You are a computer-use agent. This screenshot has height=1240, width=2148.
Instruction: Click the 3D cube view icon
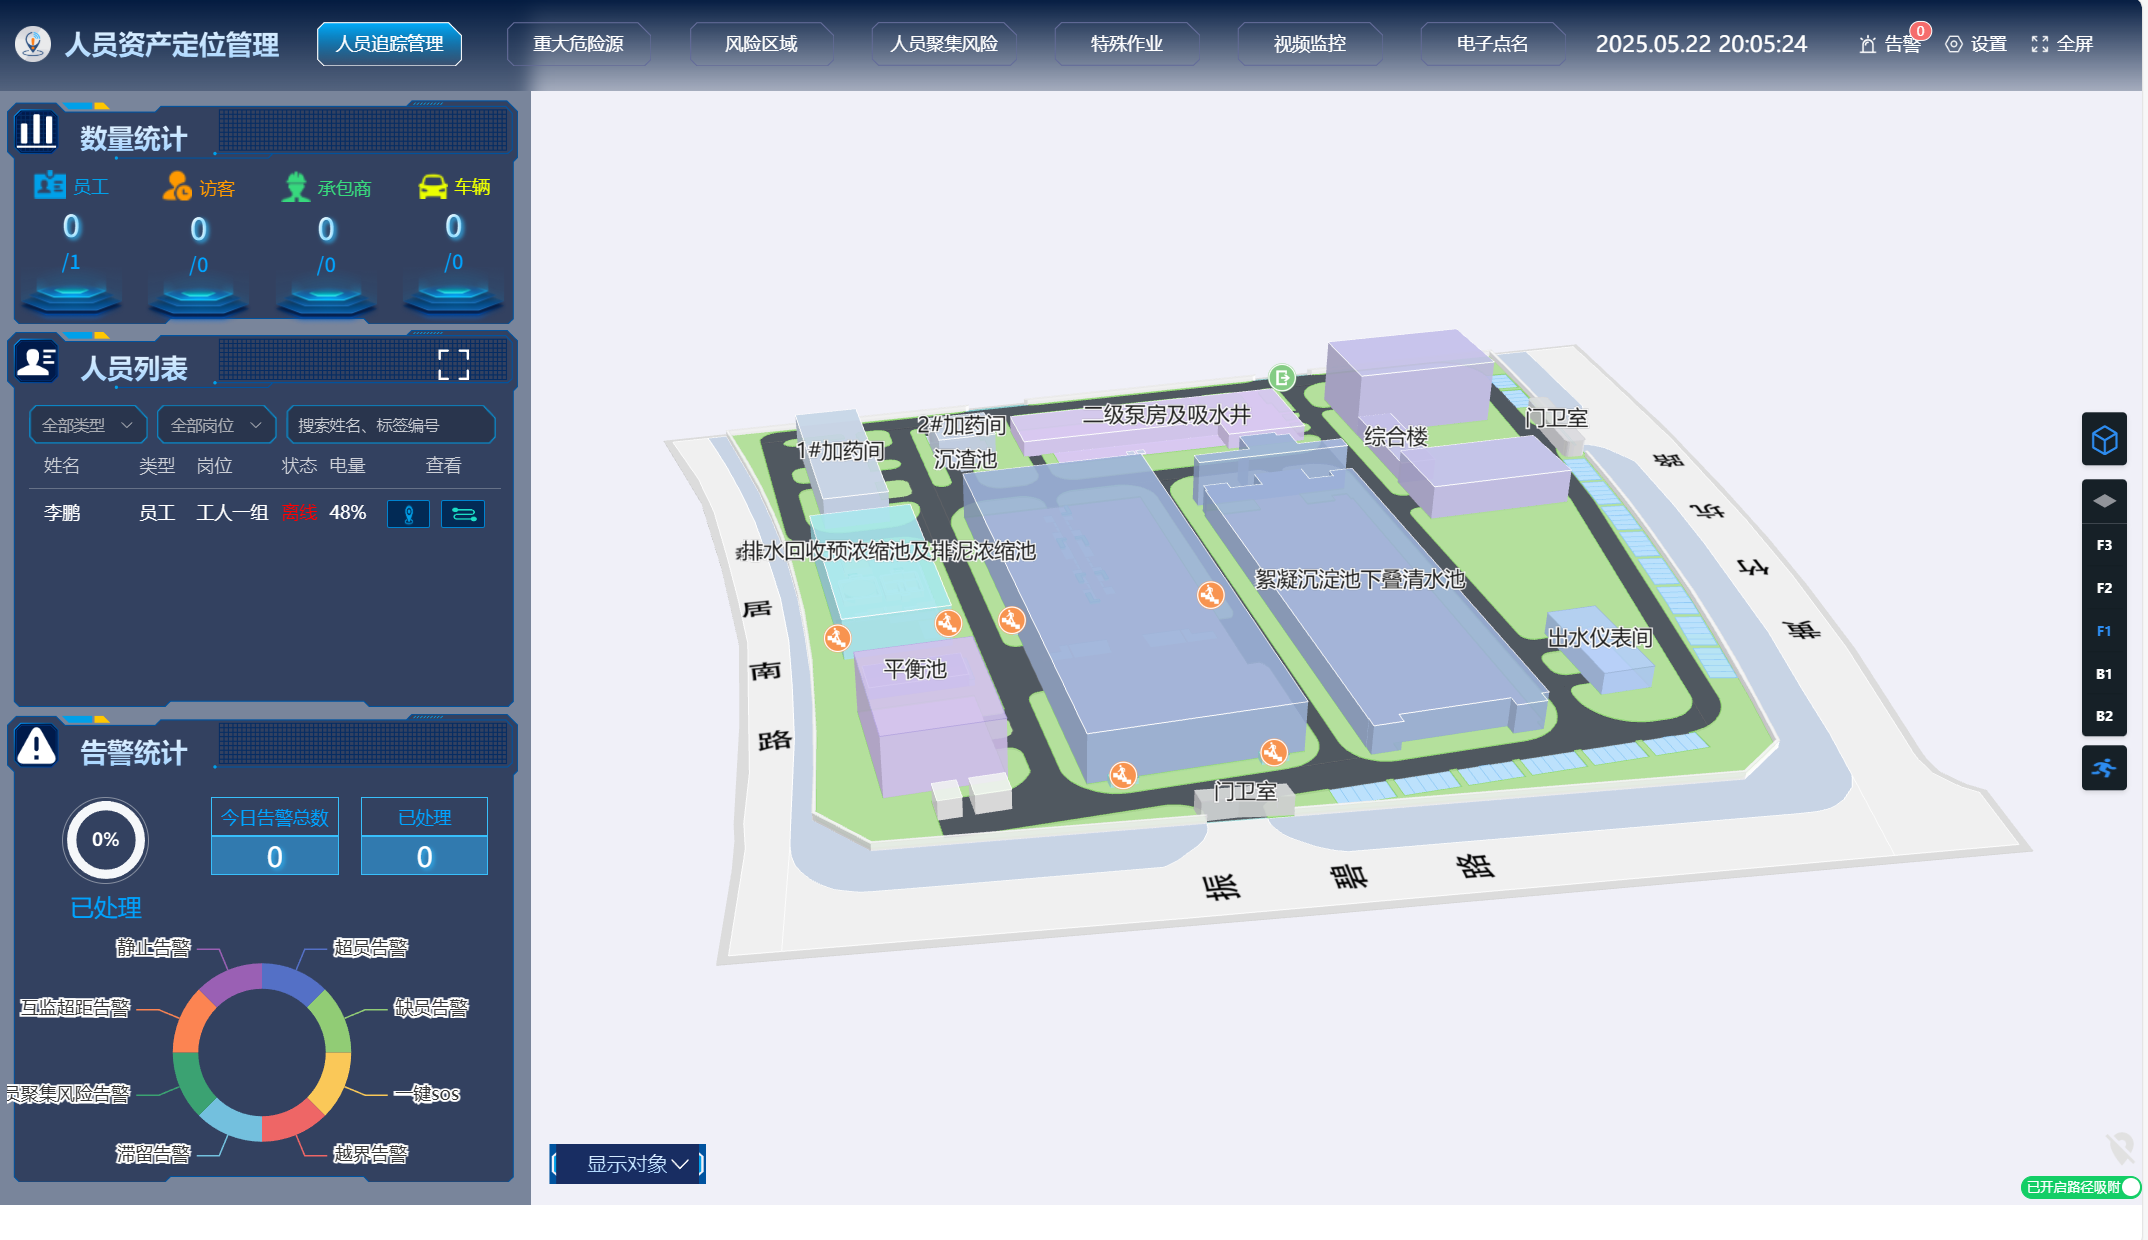point(2104,440)
